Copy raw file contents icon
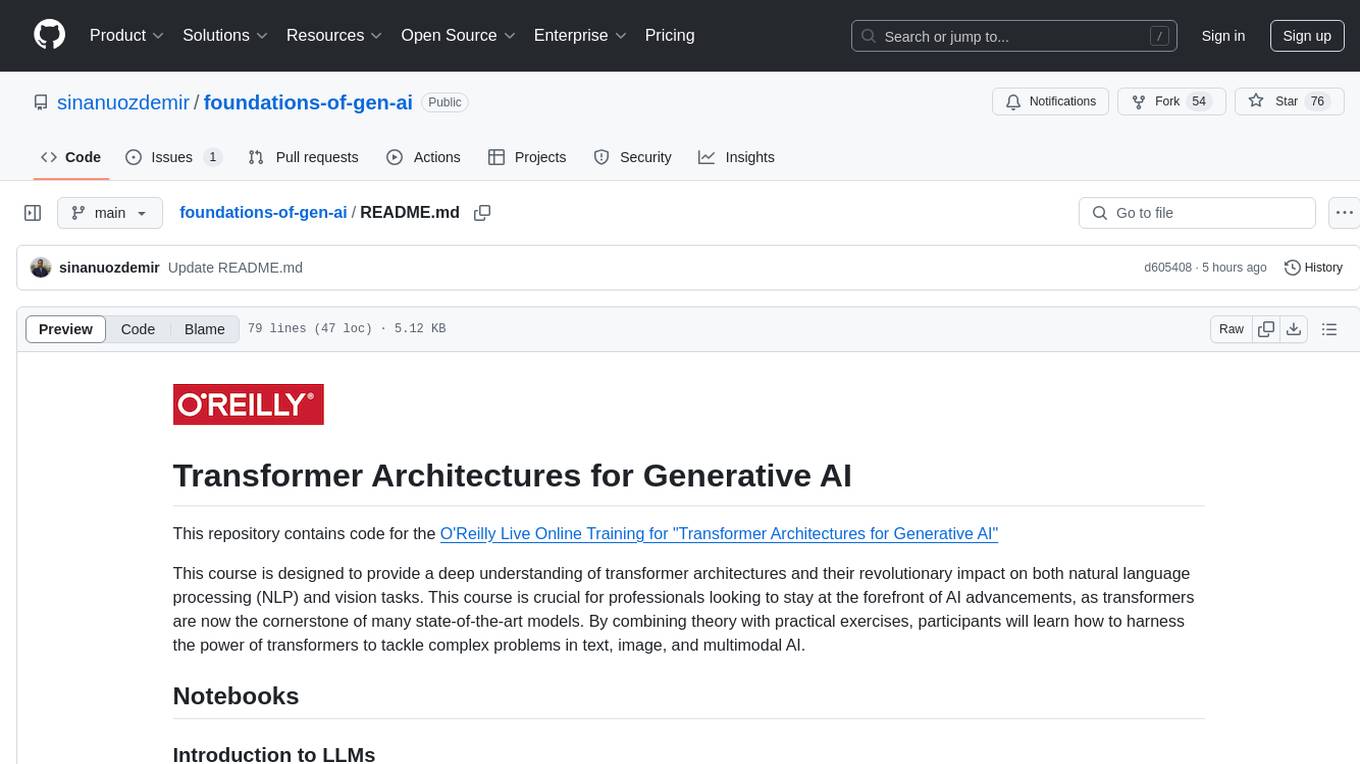Image resolution: width=1360 pixels, height=764 pixels. pos(1266,329)
